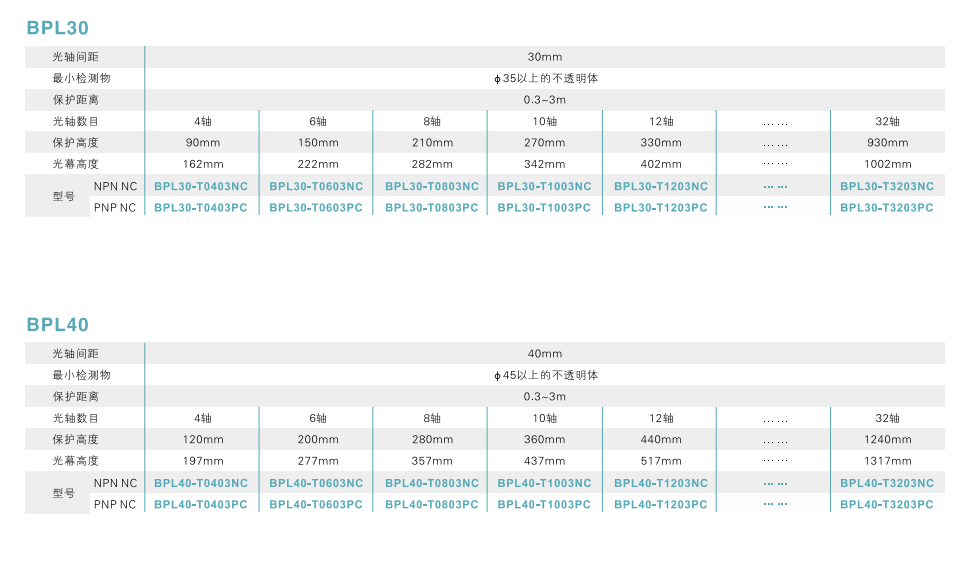Click the BPL30 section heading
Image resolution: width=969 pixels, height=562 pixels.
58,28
